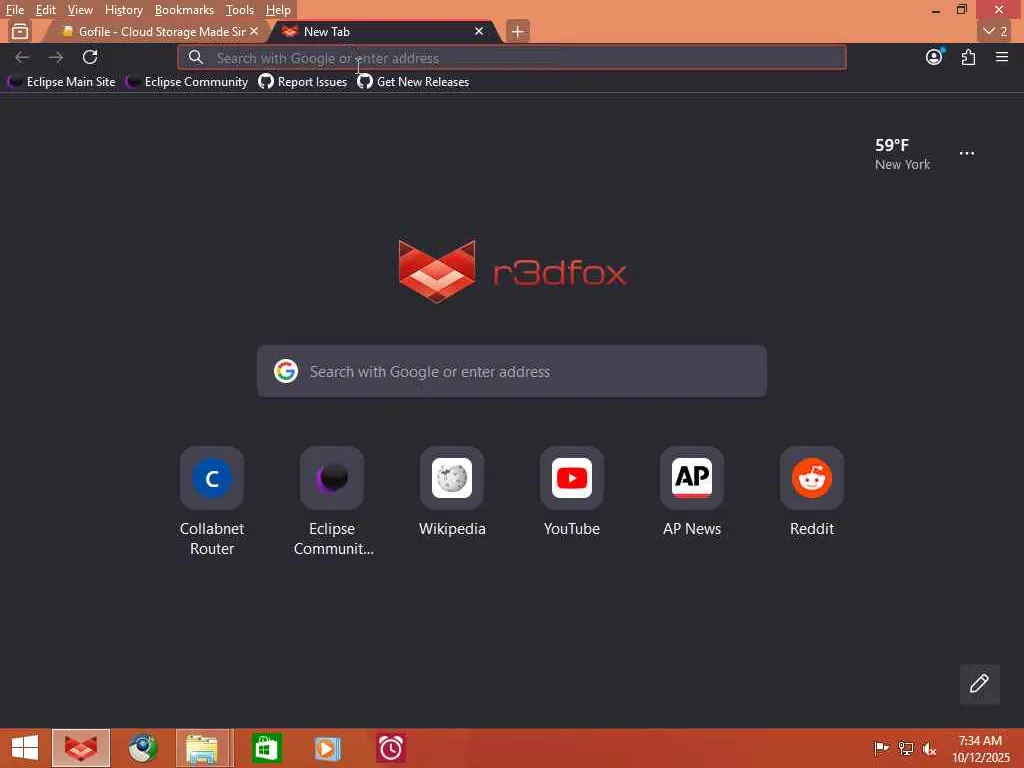Open AP News shortcut tile
This screenshot has width=1024, height=768.
tap(692, 492)
